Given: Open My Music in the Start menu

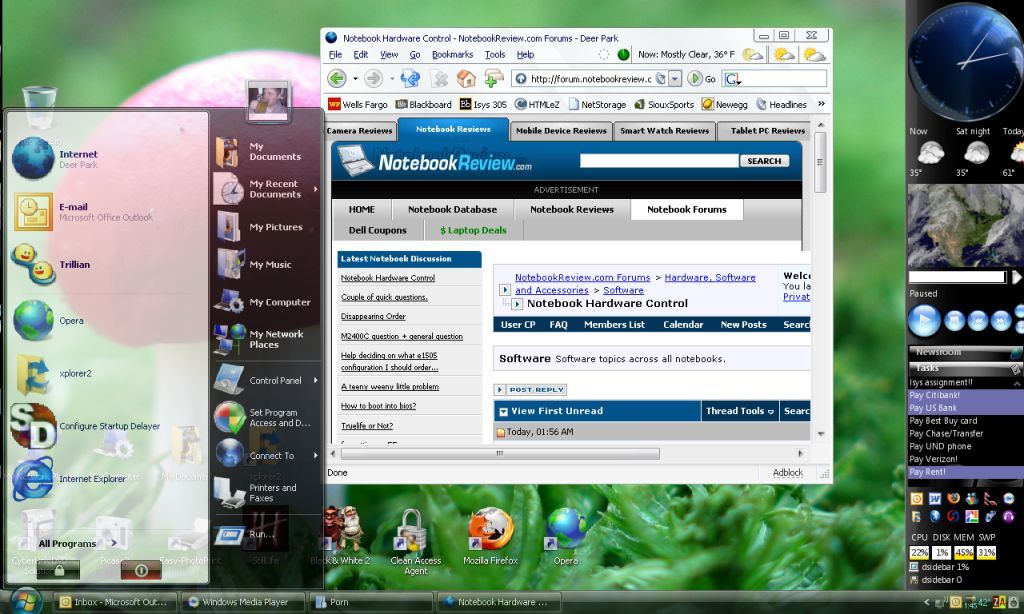Looking at the screenshot, I should point(254,265).
